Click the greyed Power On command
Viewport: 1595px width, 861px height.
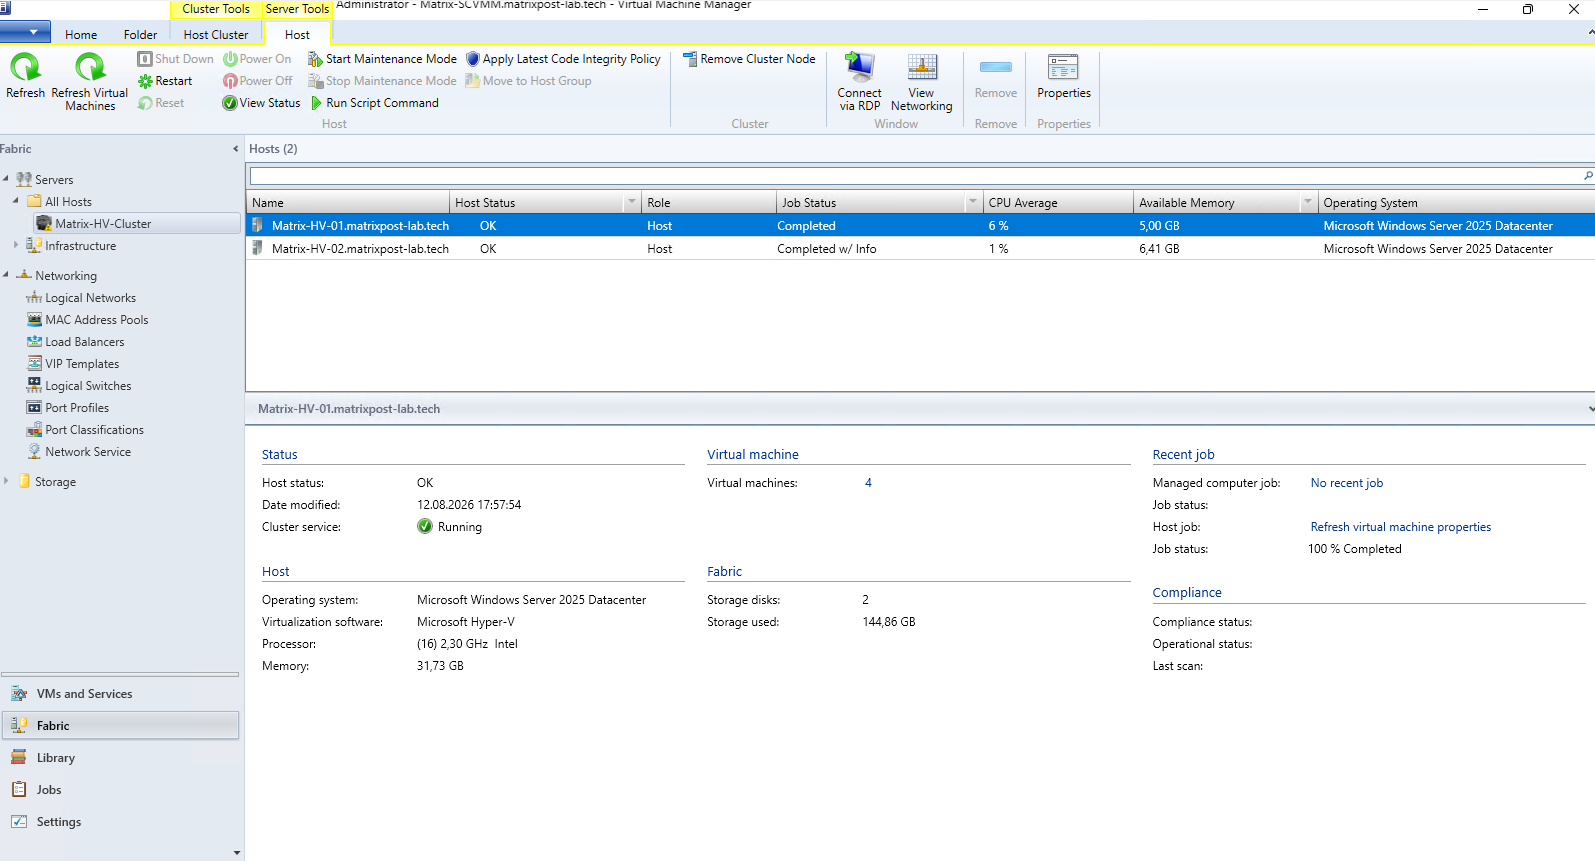pyautogui.click(x=257, y=59)
